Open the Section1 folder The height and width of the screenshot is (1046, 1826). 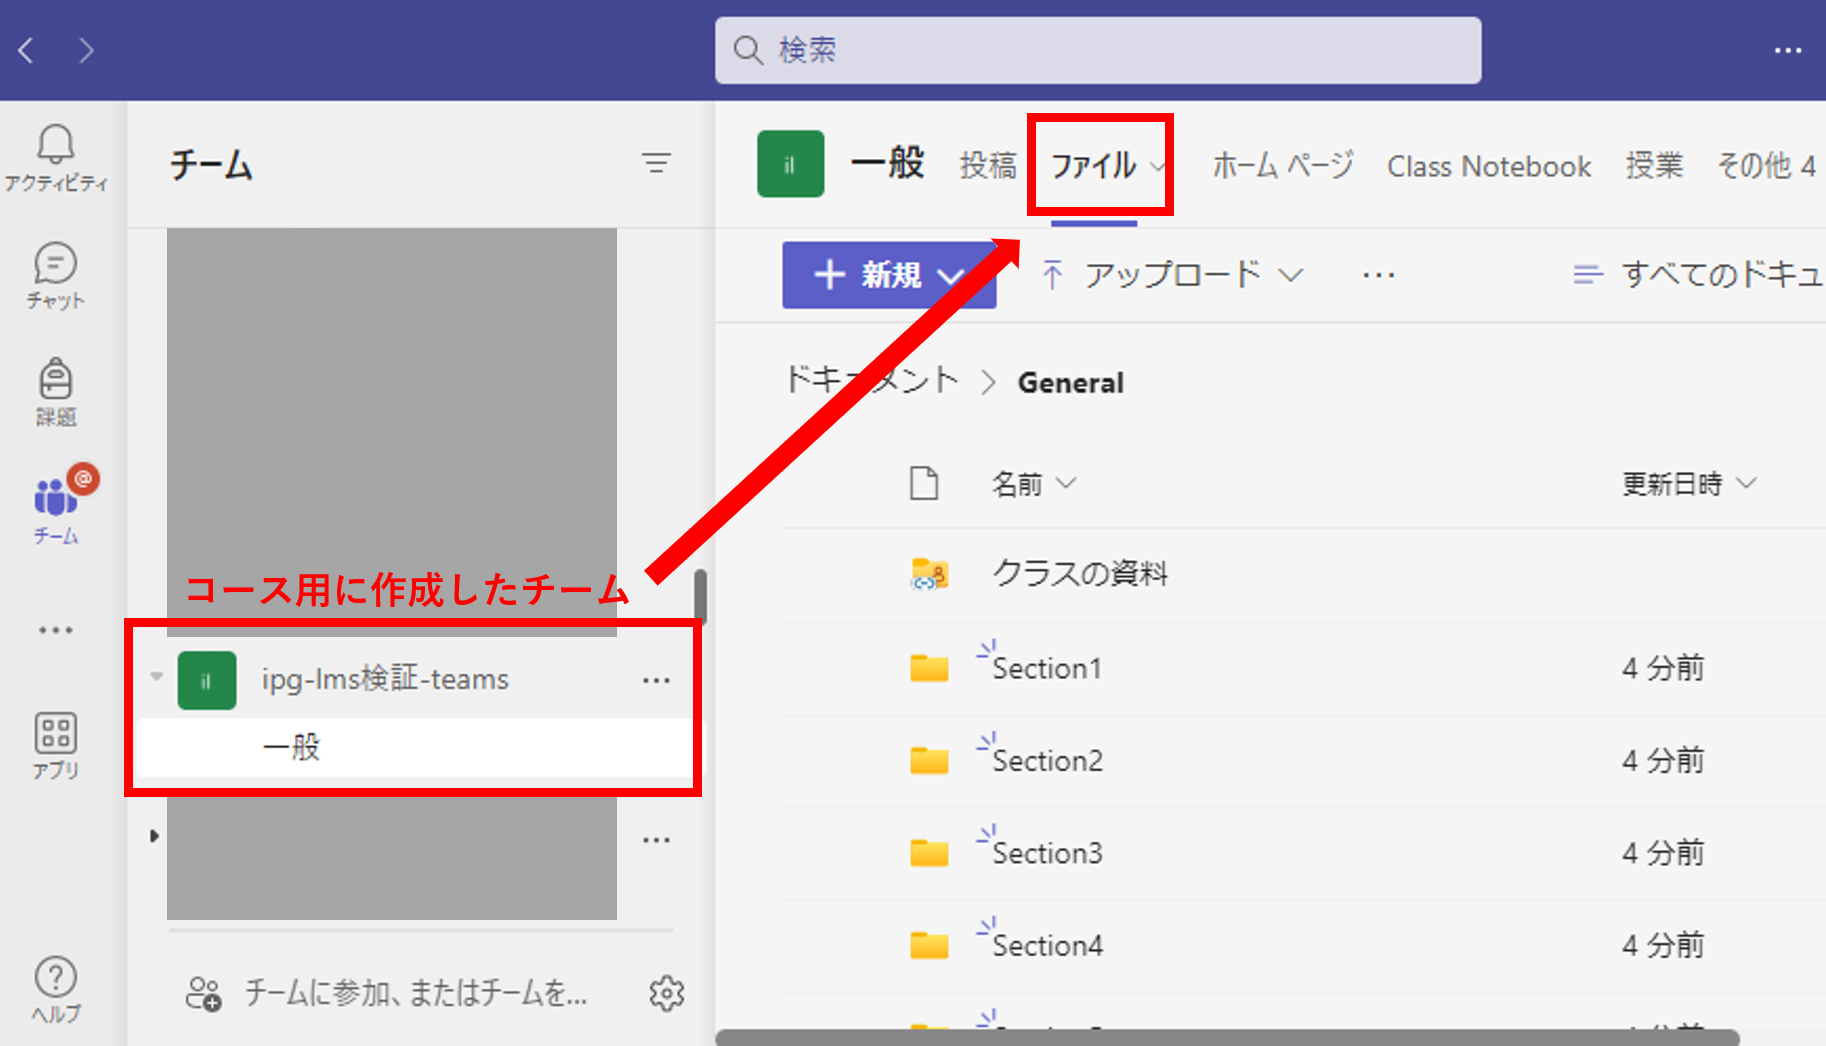click(1047, 668)
